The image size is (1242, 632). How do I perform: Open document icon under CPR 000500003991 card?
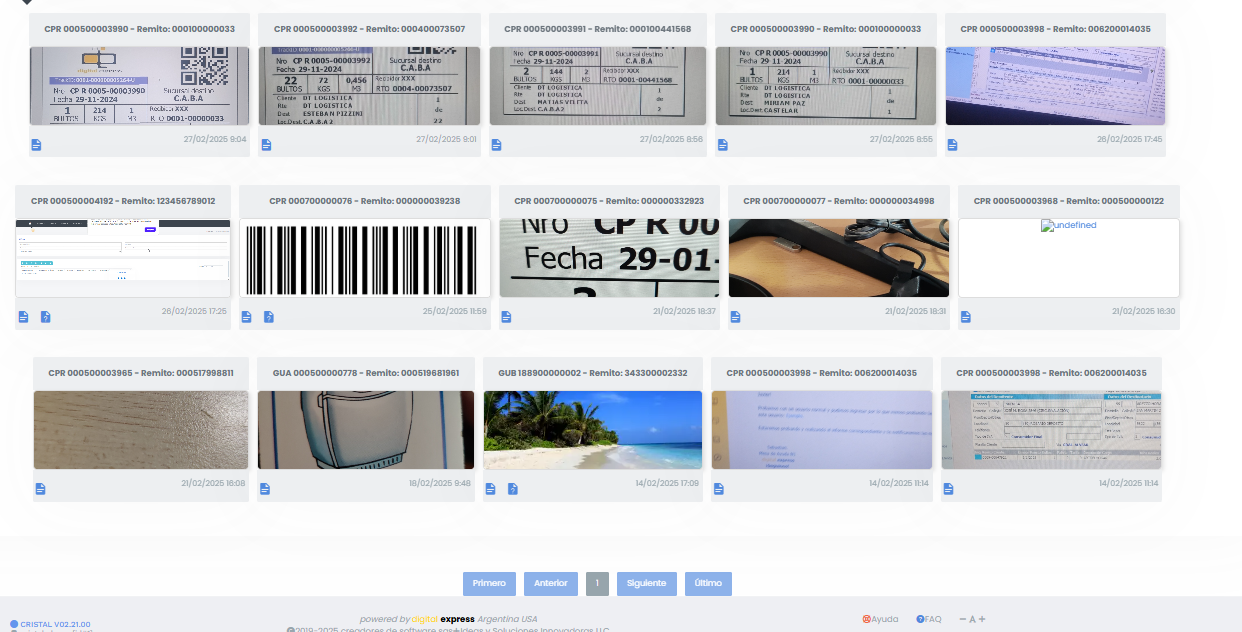[497, 145]
